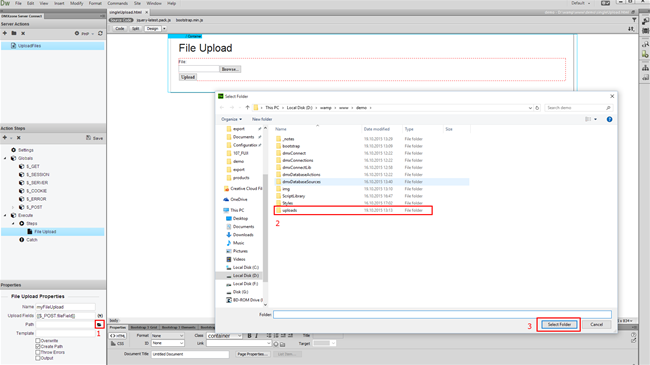
Task: Open the help icon in Select Folder dialog
Action: 609,119
